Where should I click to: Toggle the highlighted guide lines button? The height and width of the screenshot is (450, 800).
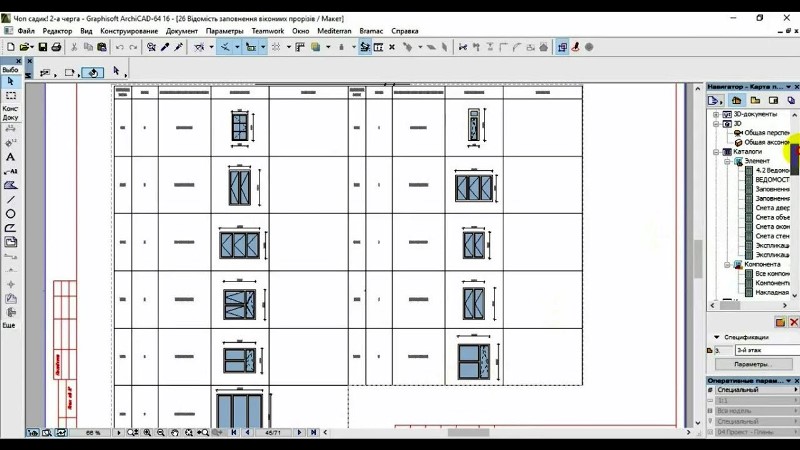point(225,47)
